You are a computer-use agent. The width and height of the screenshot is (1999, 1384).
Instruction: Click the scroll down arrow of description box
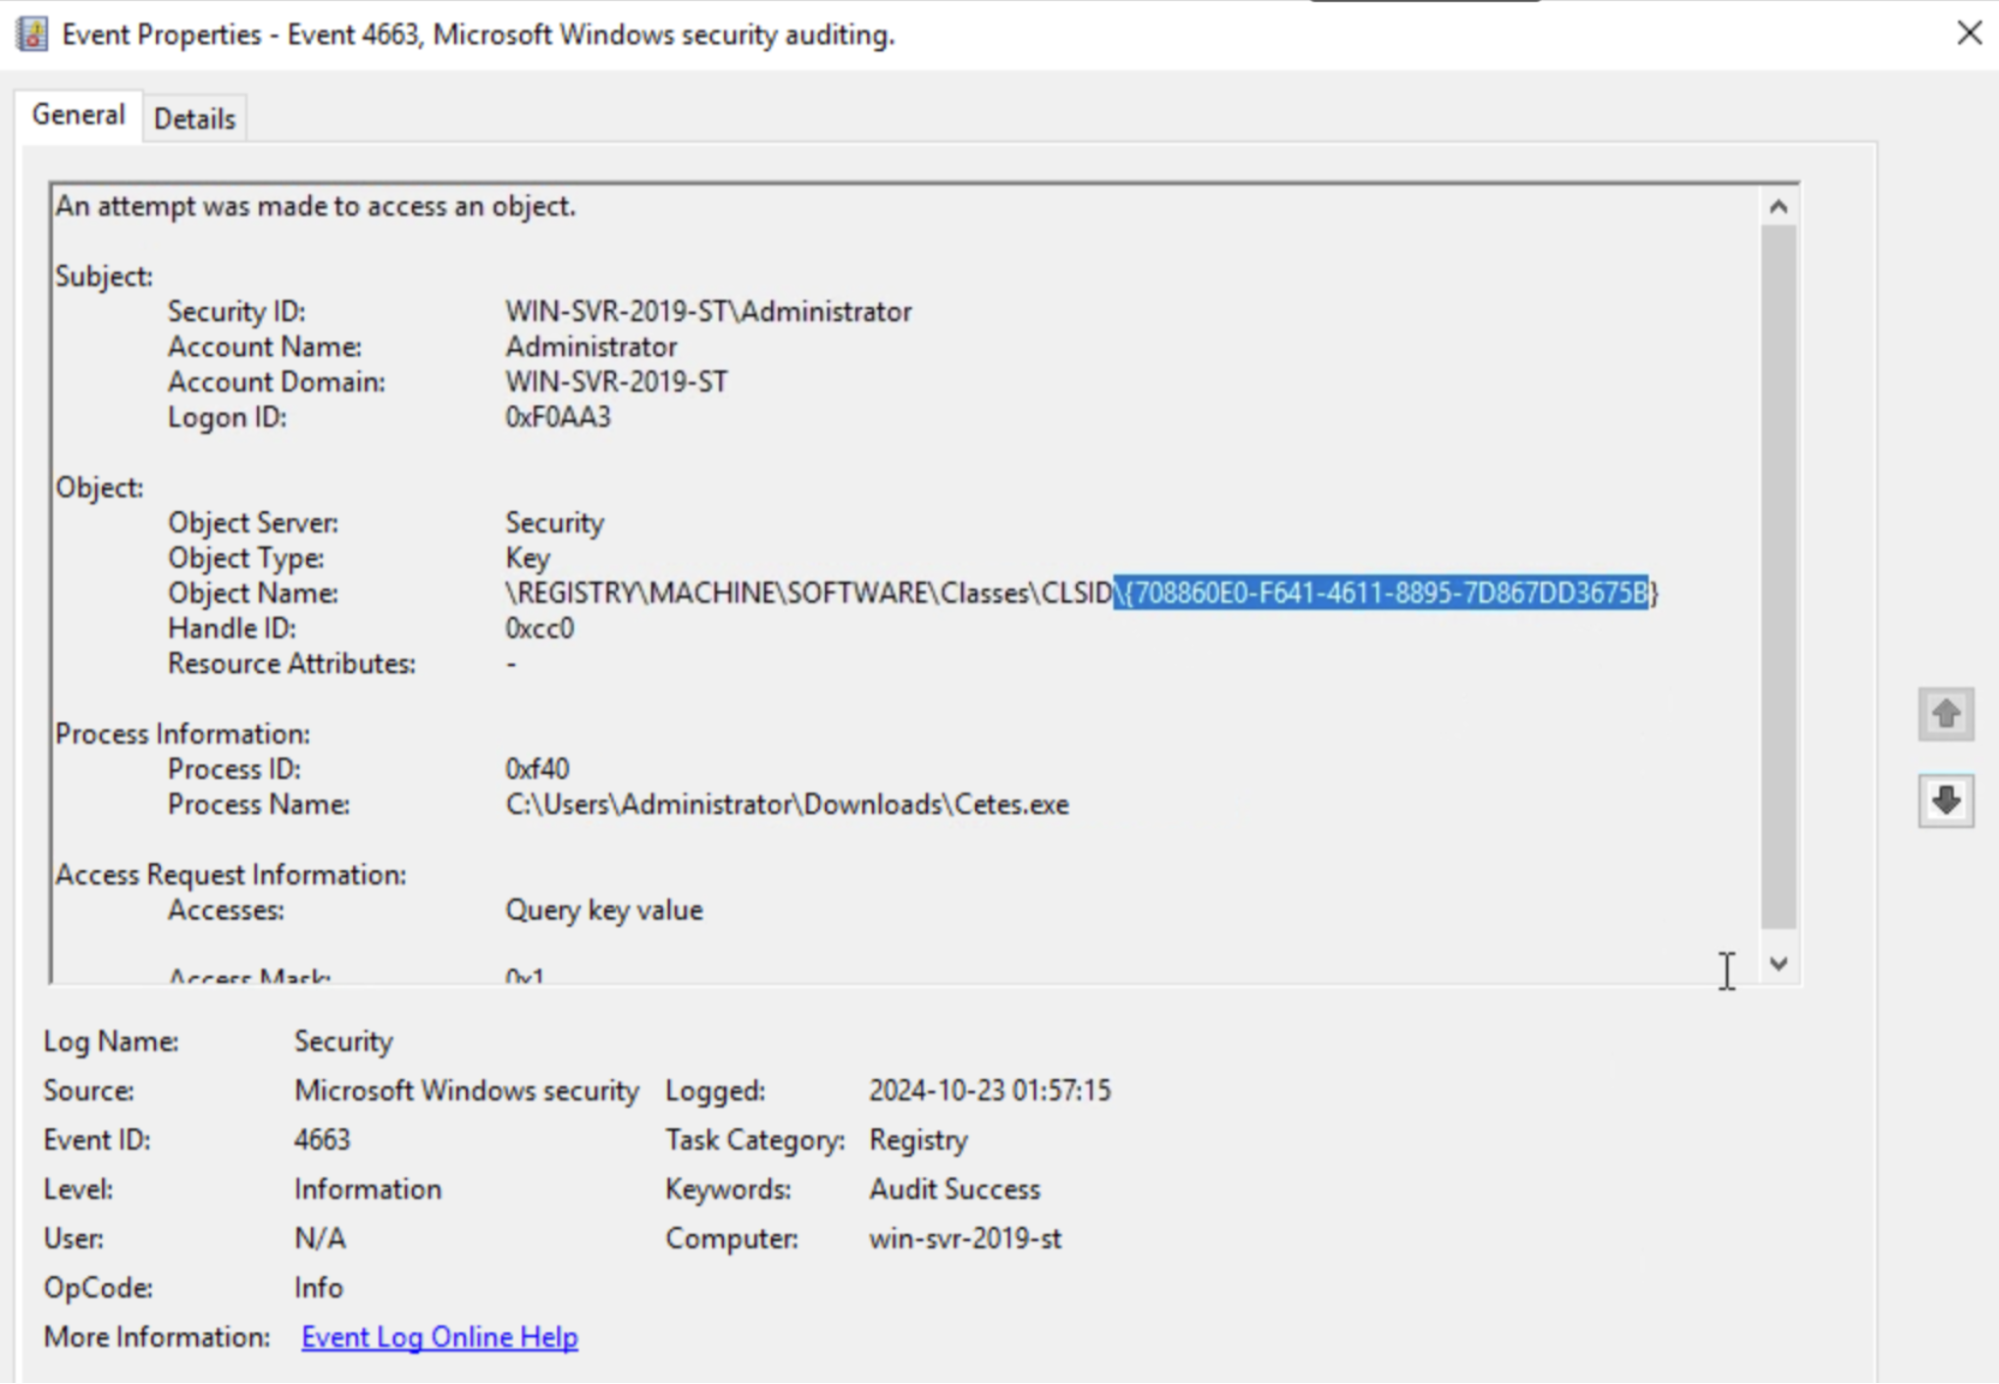(1778, 963)
